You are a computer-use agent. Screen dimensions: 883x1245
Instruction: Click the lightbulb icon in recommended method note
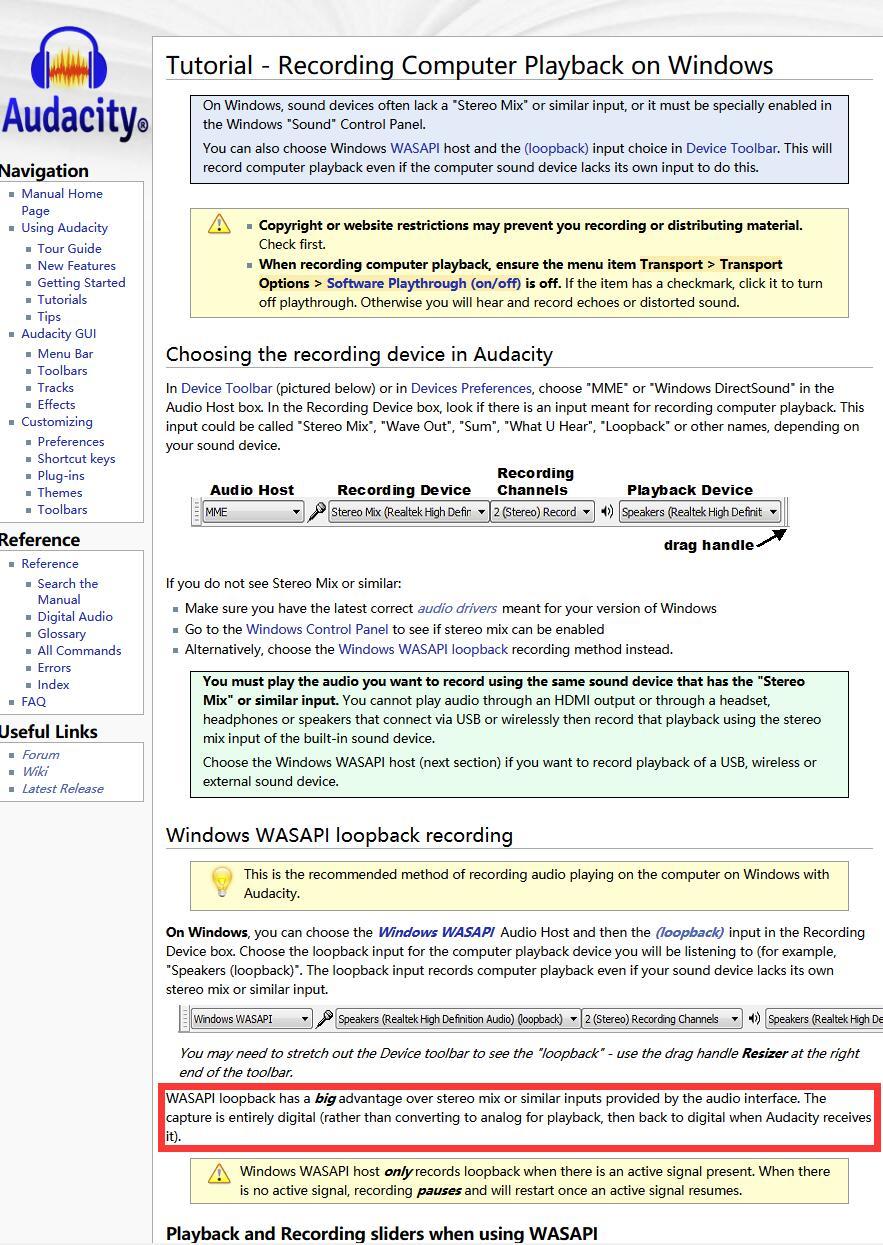point(222,882)
